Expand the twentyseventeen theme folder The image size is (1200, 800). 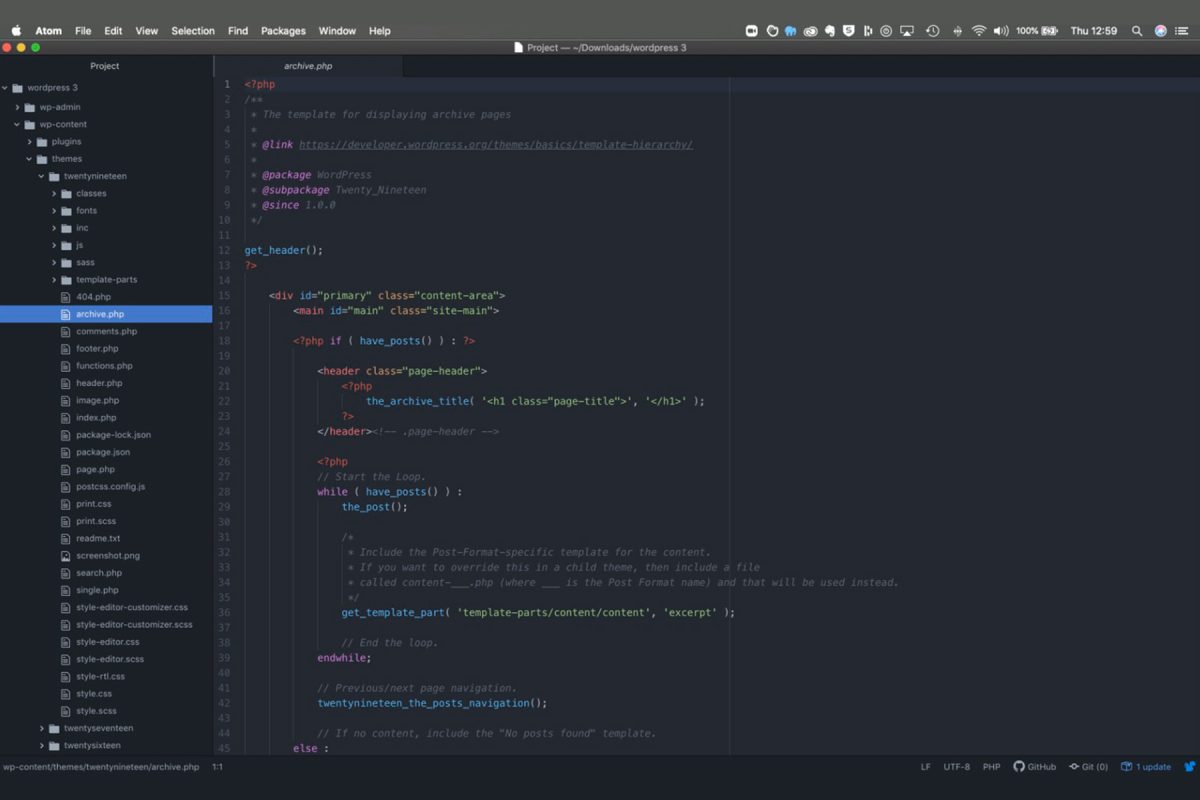41,727
